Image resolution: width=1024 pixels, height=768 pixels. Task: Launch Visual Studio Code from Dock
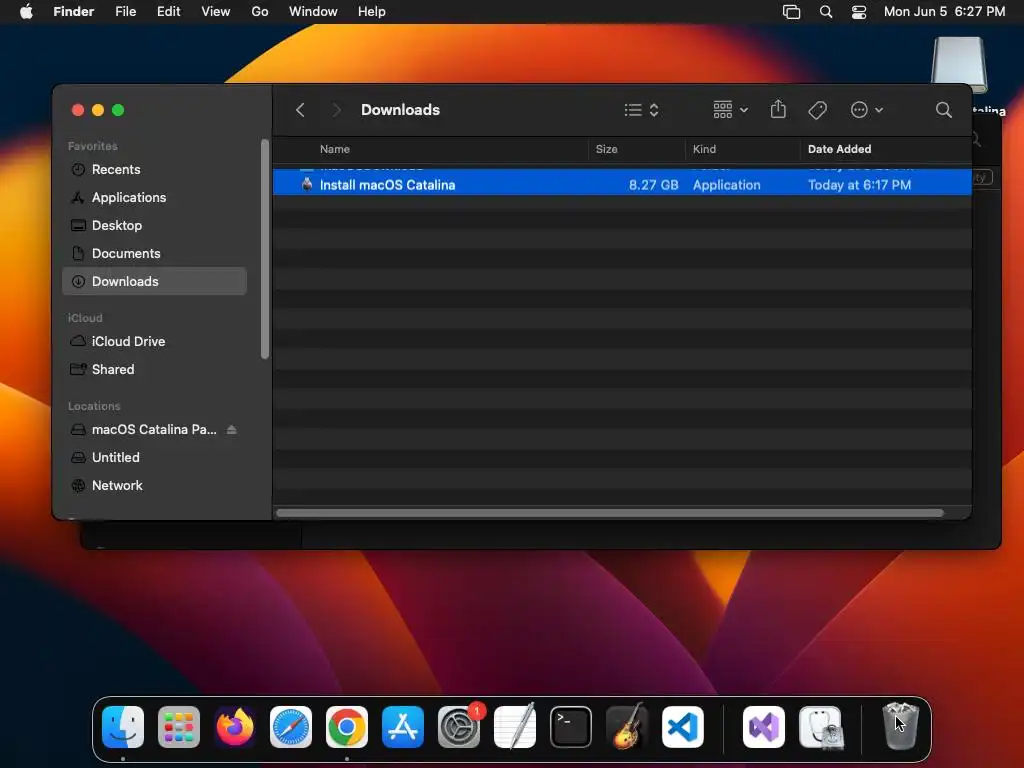[x=683, y=727]
